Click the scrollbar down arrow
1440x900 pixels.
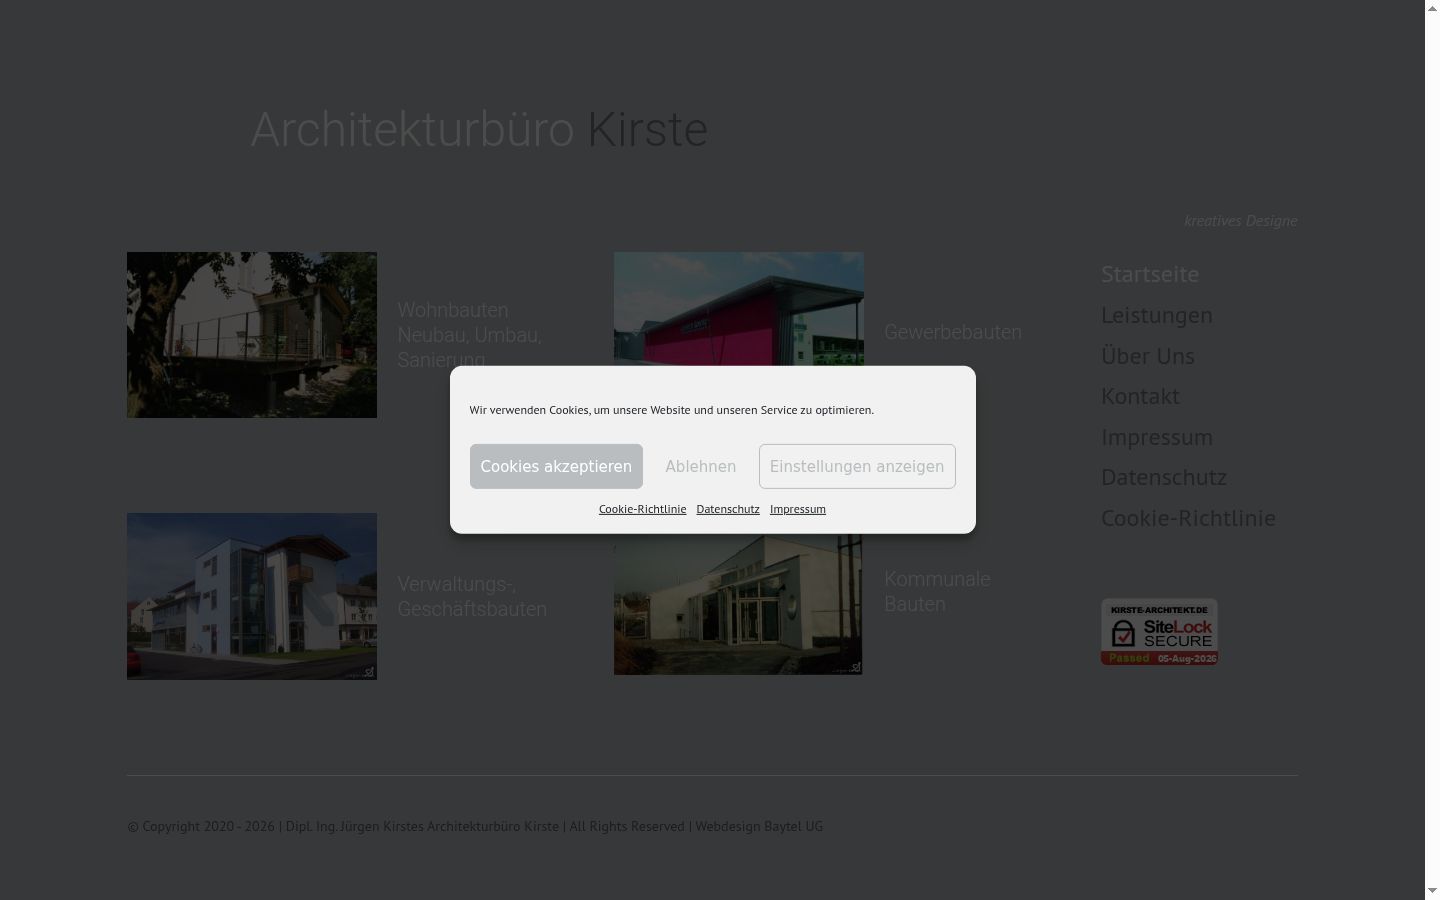1432,890
